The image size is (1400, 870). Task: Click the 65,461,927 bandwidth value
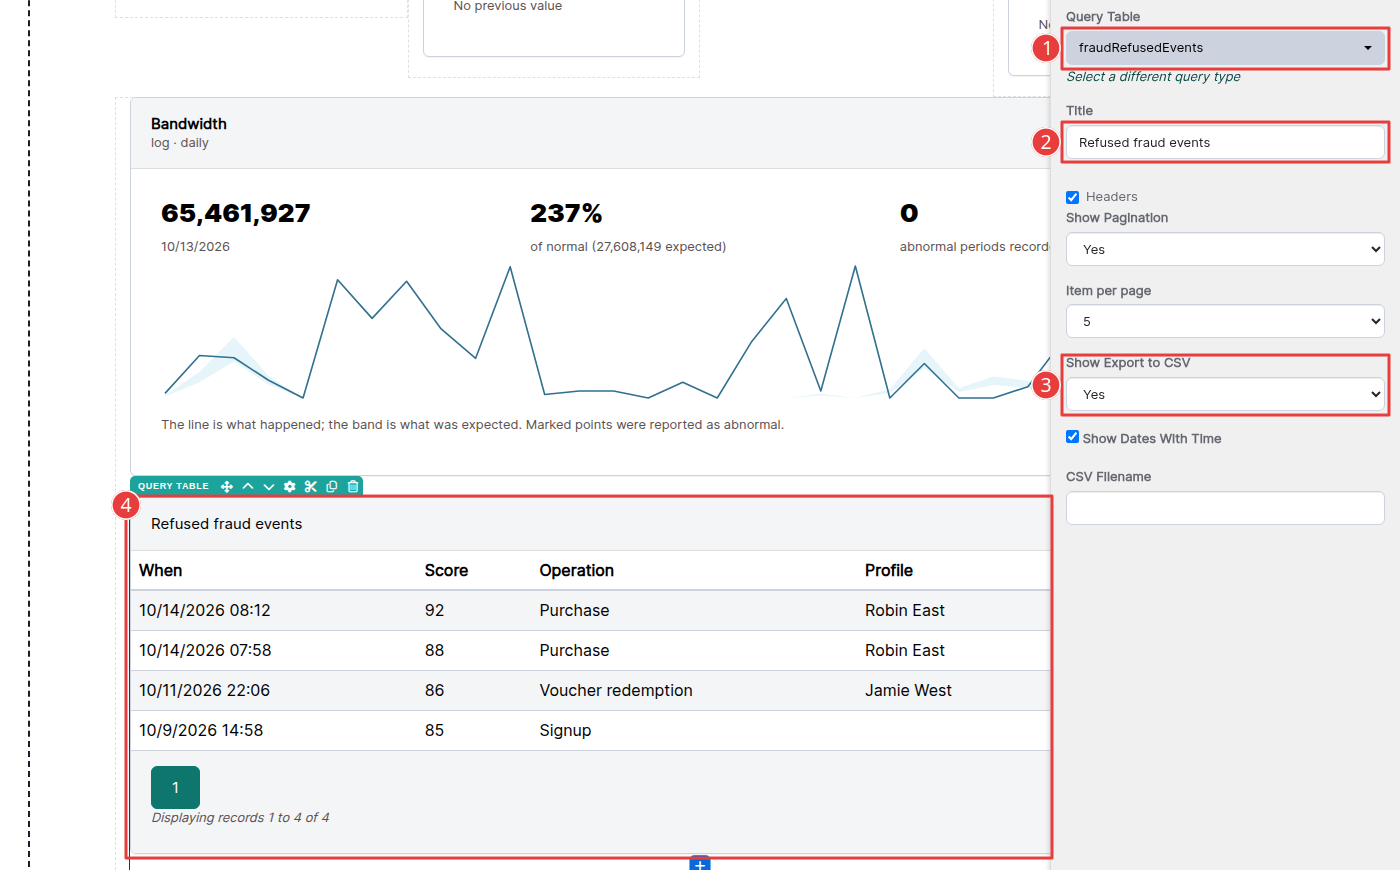coord(236,213)
